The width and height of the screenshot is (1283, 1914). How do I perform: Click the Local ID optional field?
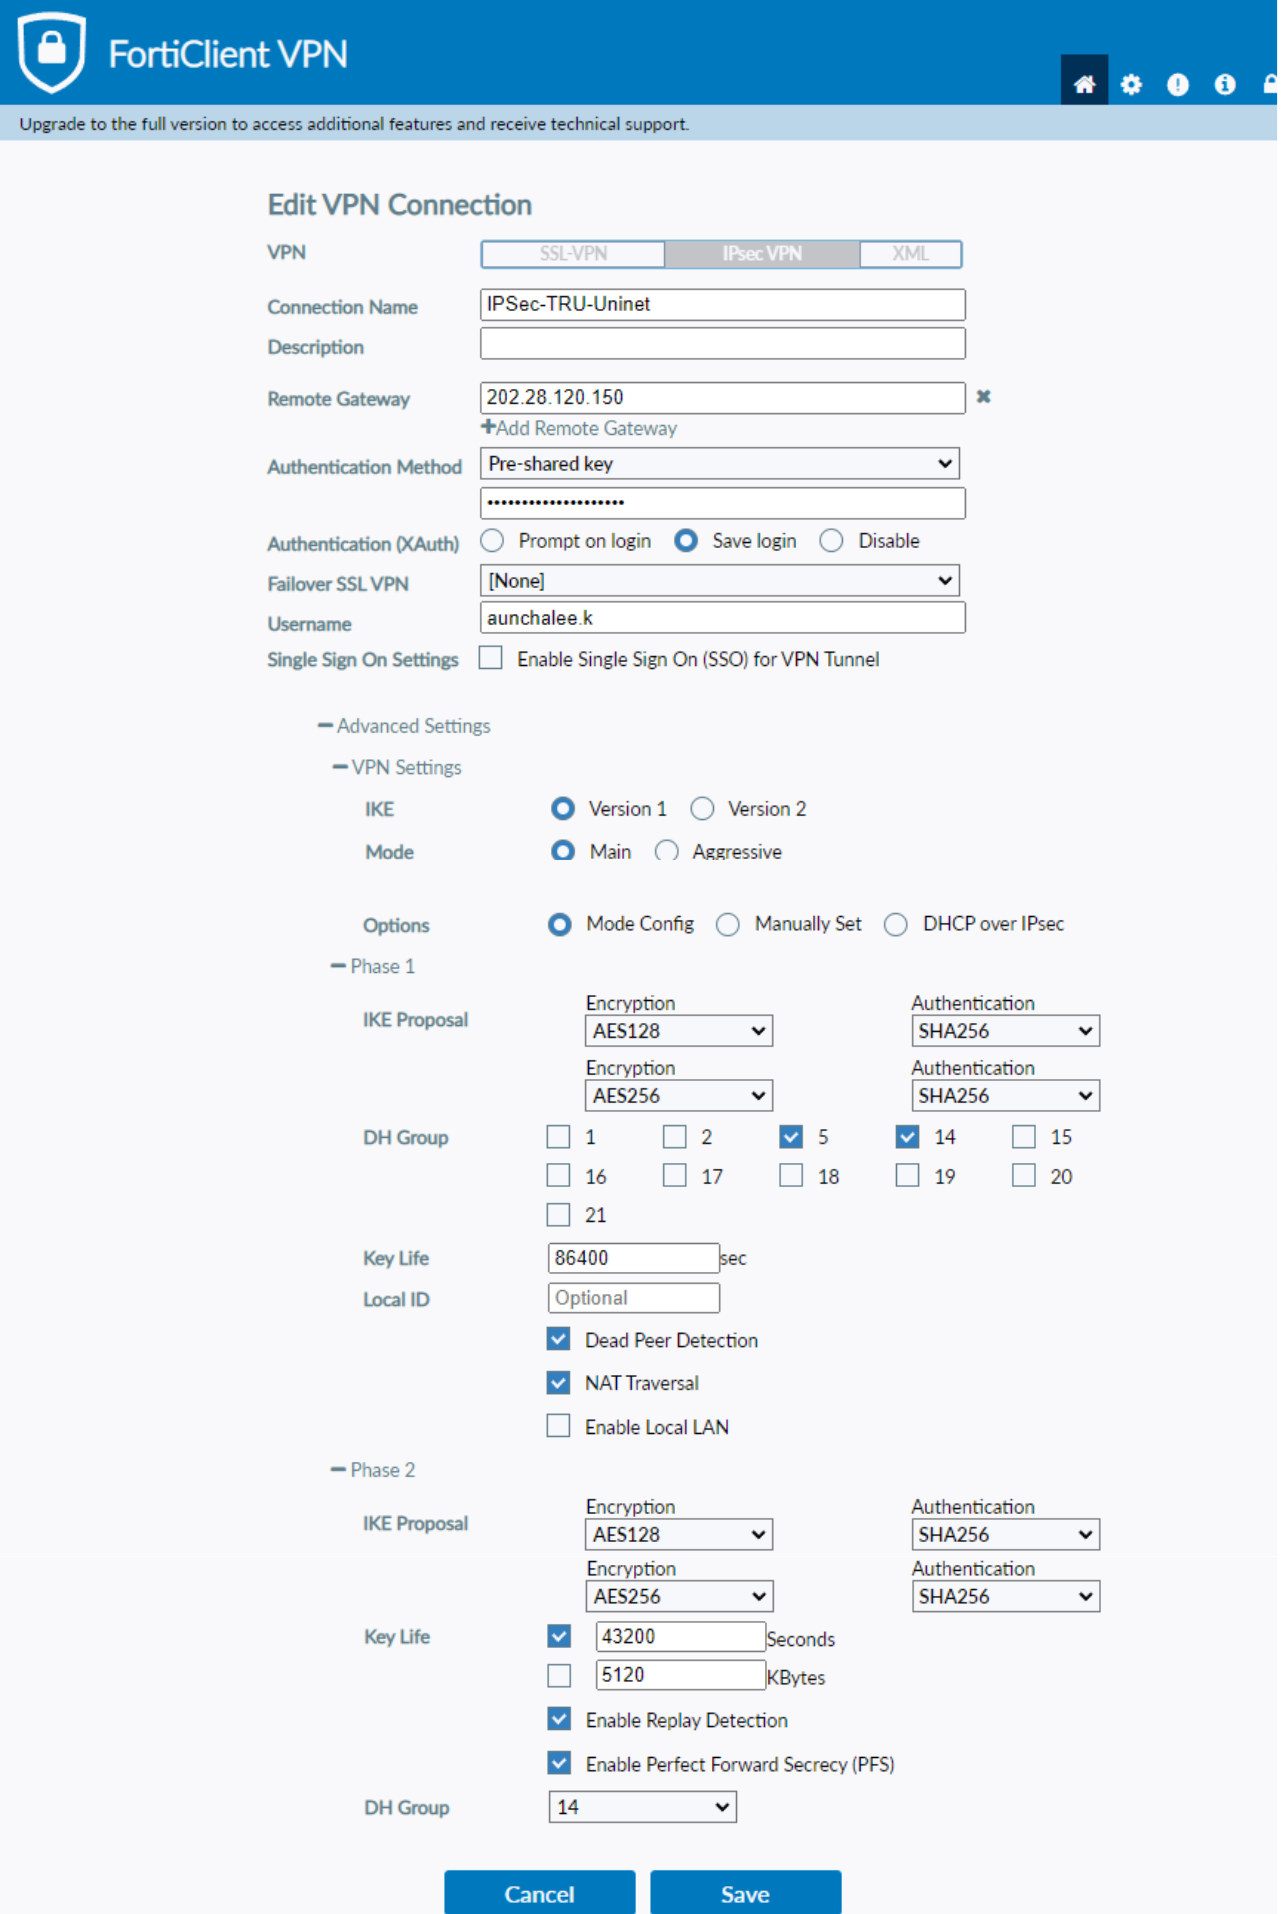pos(634,1298)
